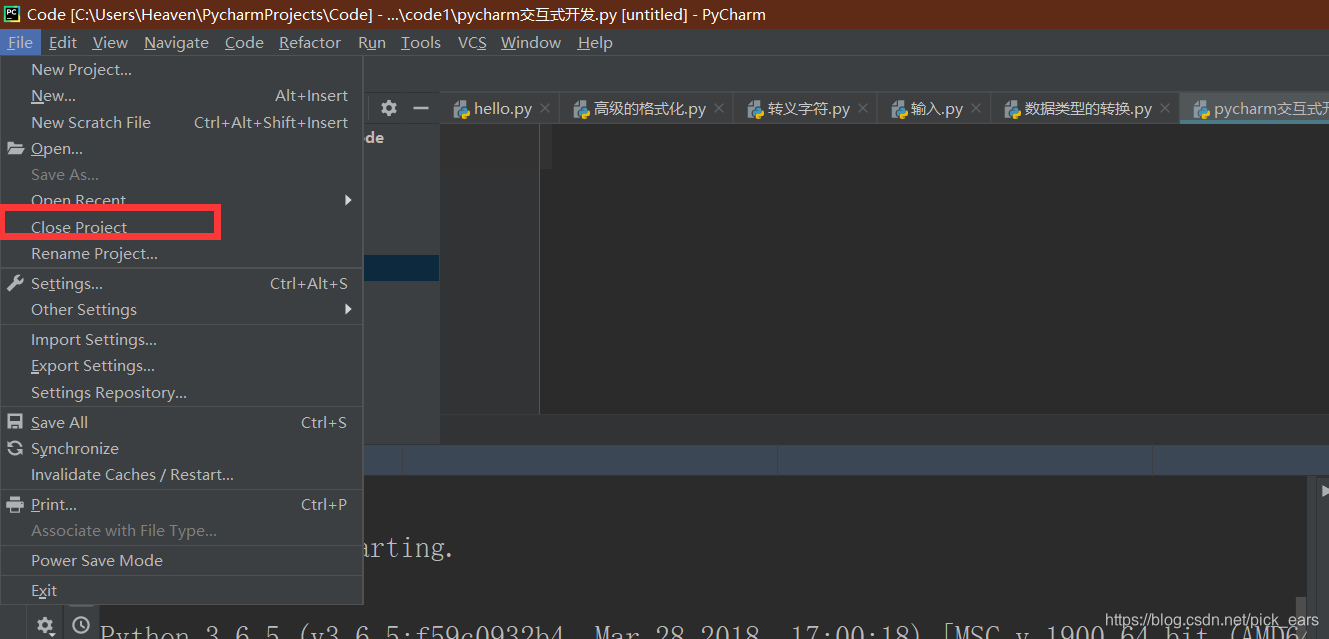Open the Navigate menu
The width and height of the screenshot is (1329, 639).
tap(176, 42)
